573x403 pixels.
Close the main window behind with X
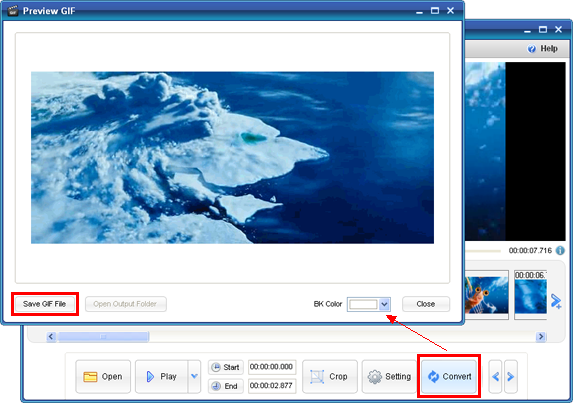pos(558,29)
